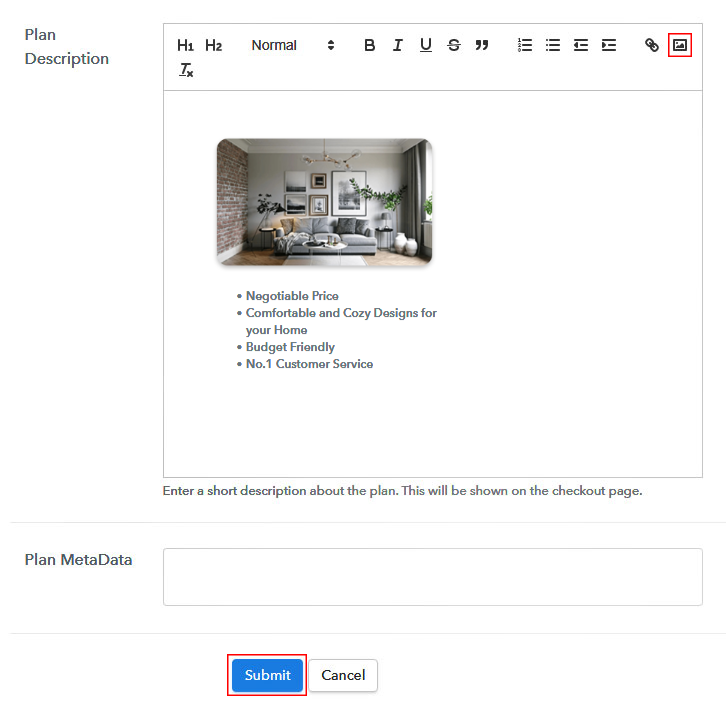The height and width of the screenshot is (716, 726).
Task: Select the living room image in editor
Action: [324, 202]
